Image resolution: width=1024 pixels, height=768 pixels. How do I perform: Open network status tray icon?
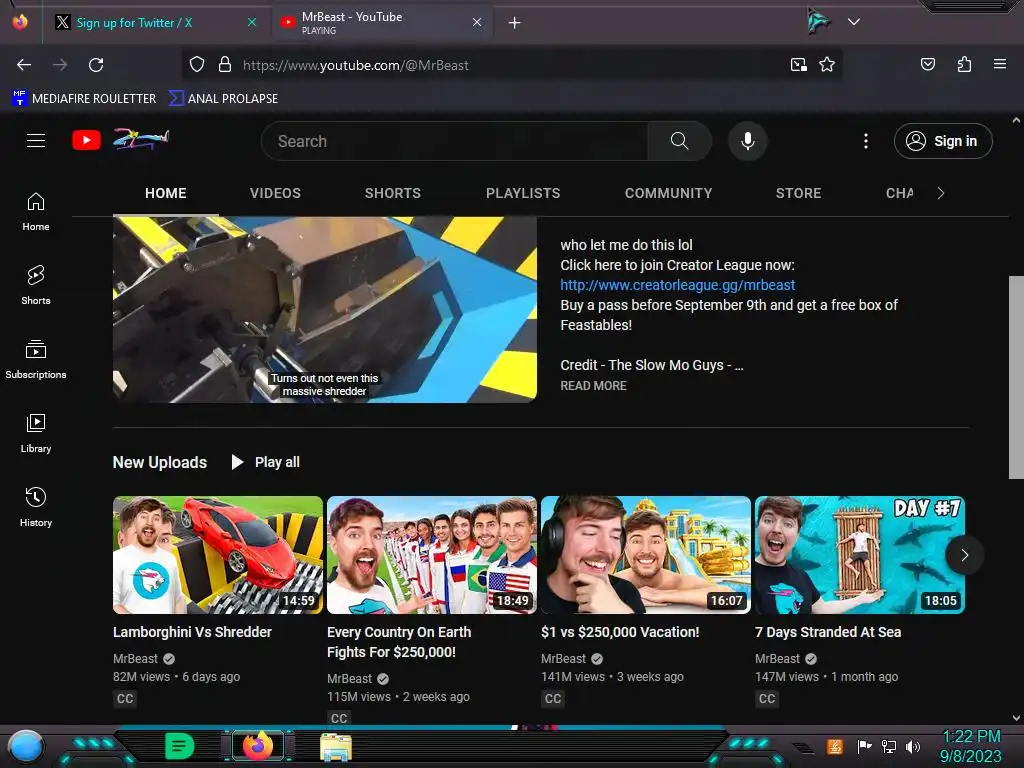click(x=888, y=746)
